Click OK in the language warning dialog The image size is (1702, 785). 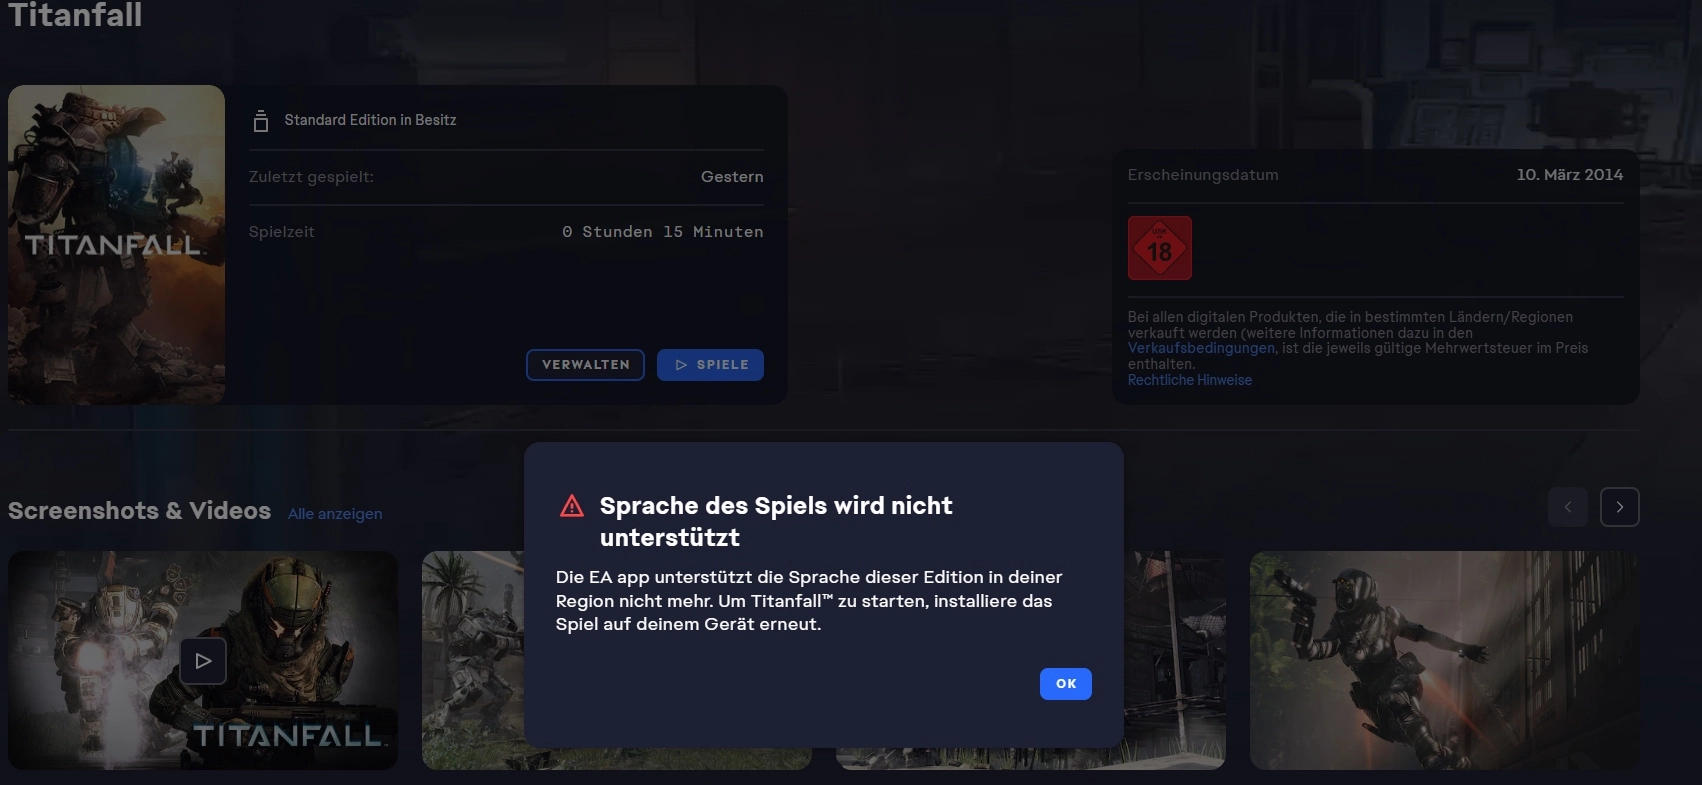(1065, 684)
